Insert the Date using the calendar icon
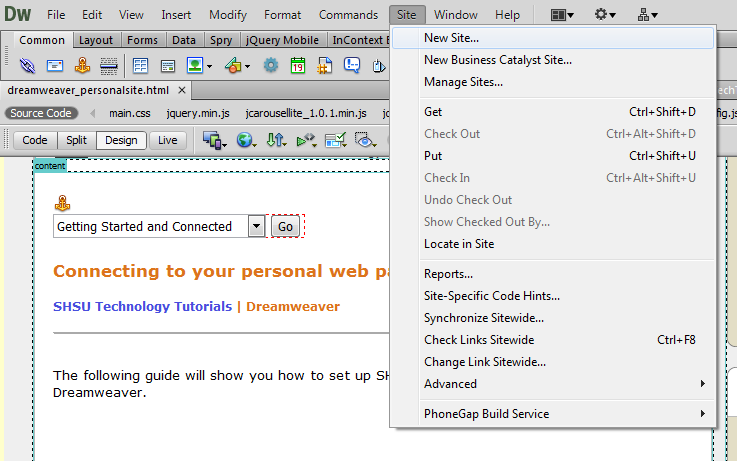737x461 pixels. tap(298, 65)
